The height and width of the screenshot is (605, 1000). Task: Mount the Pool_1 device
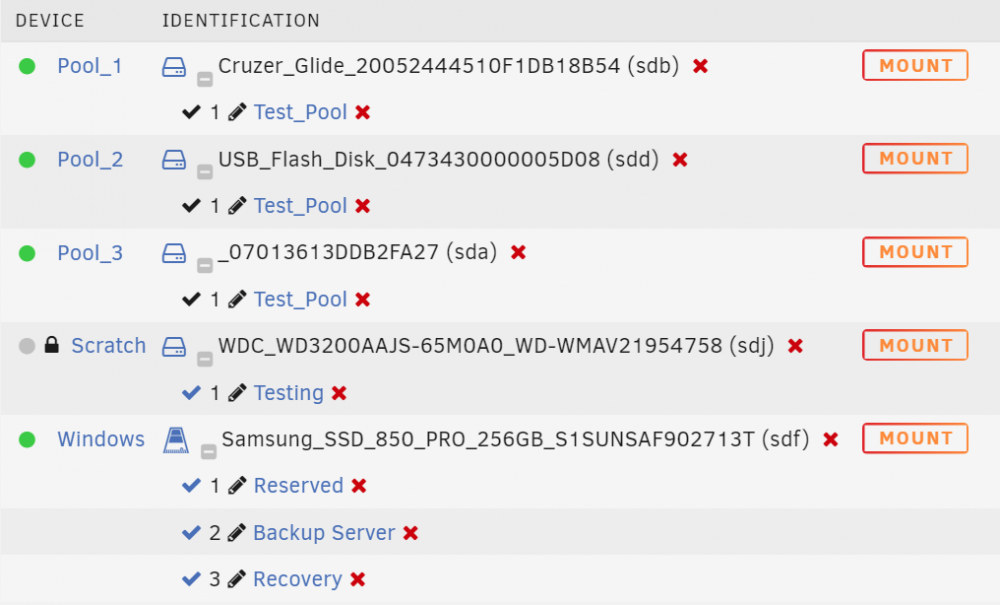[915, 65]
